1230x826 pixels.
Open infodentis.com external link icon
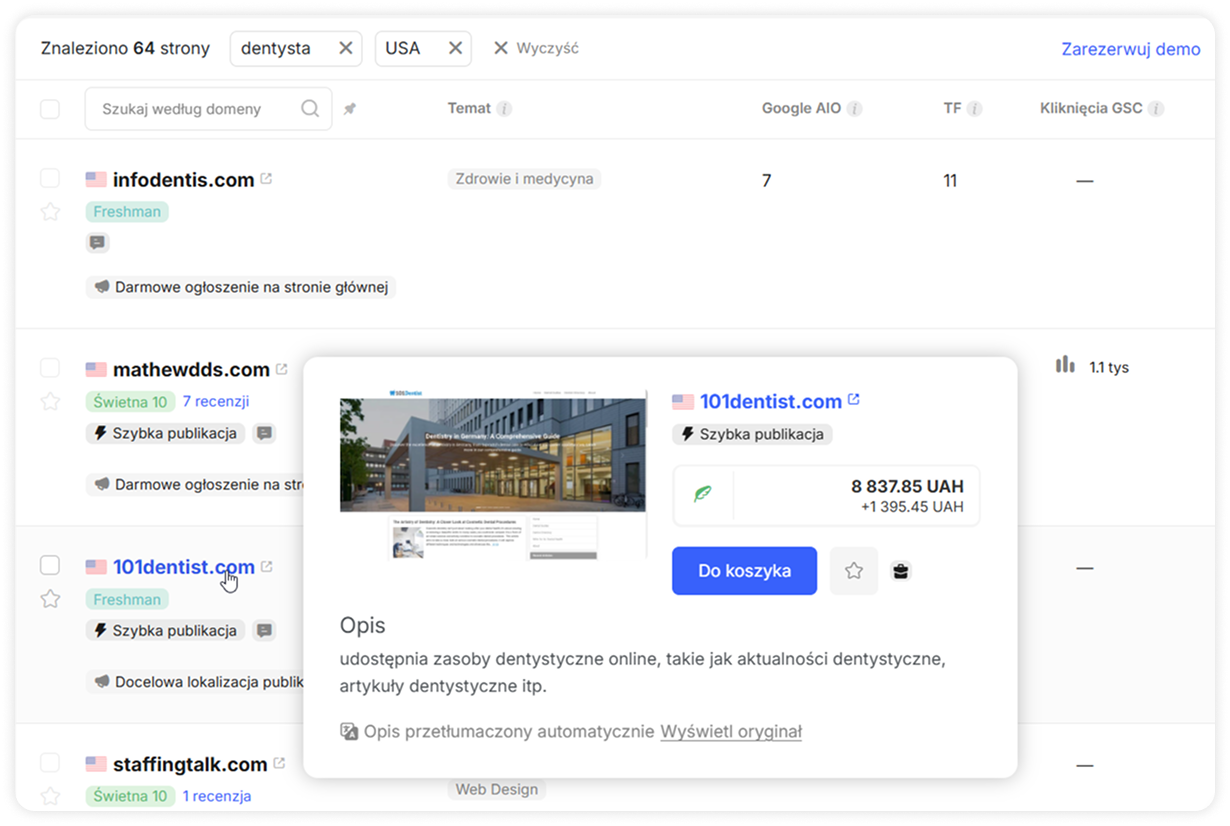click(266, 179)
